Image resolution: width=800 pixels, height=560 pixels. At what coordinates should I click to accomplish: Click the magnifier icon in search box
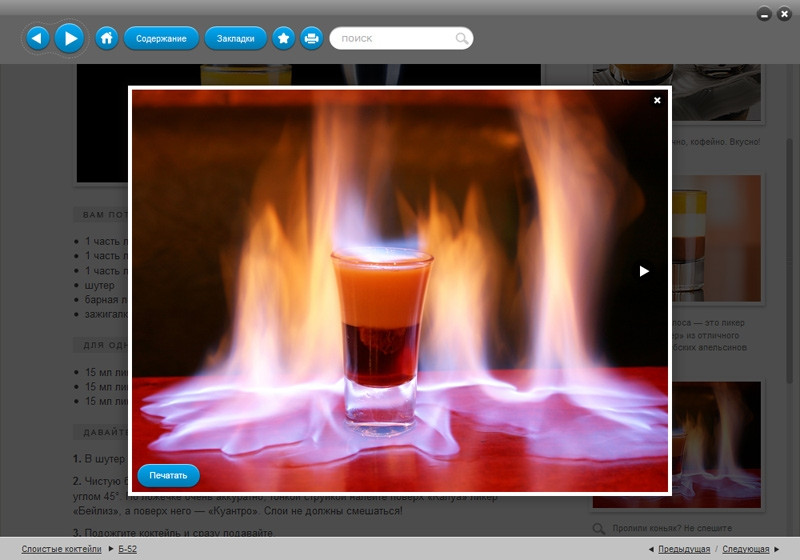[461, 38]
